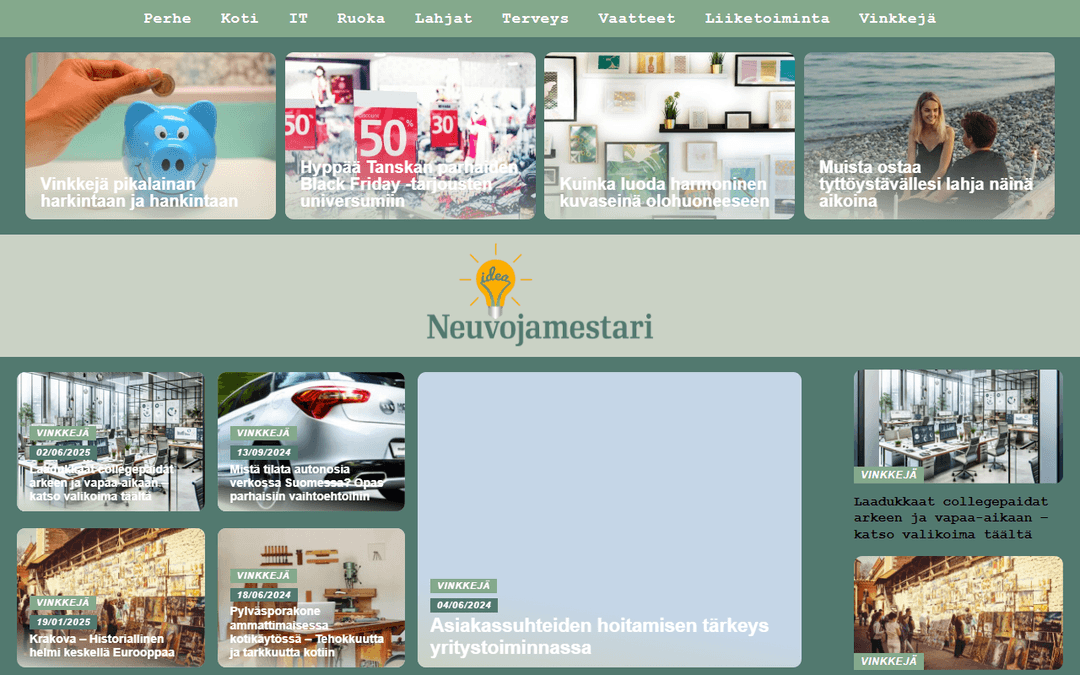Click headline 'Muista ostaa tyttöystävällesi lahja'

[x=926, y=184]
